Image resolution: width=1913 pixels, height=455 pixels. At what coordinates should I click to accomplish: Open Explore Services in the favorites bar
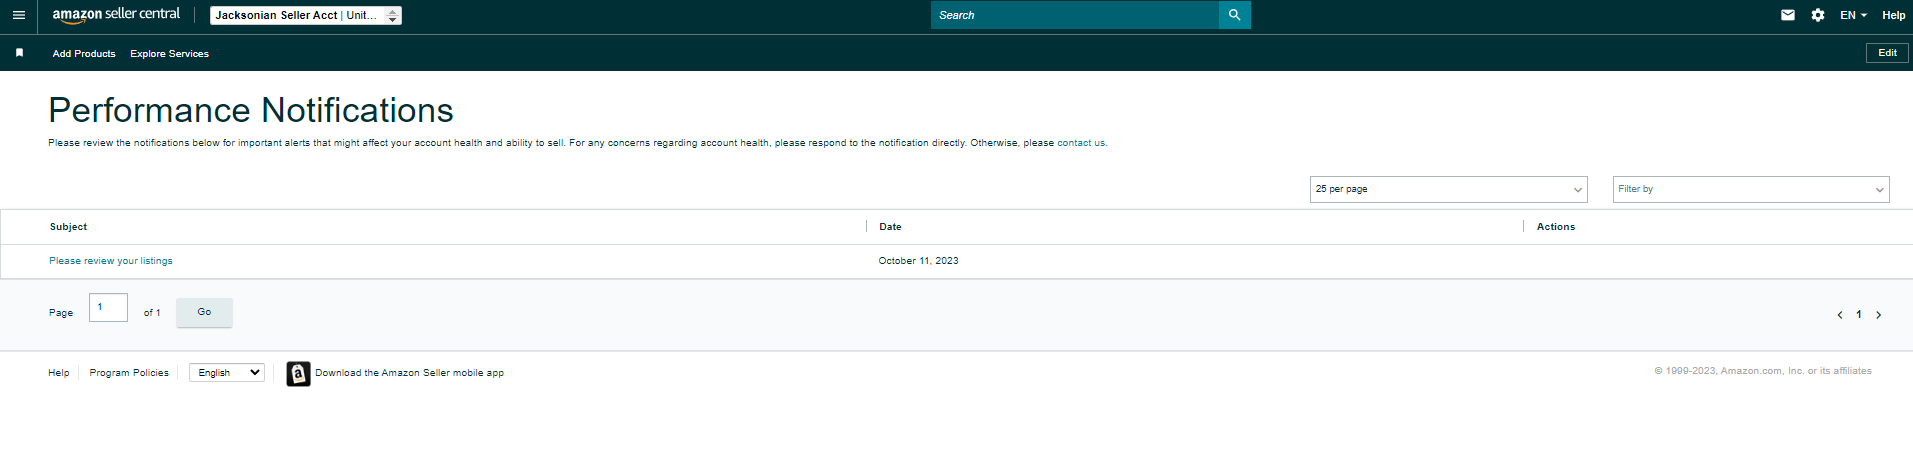[x=169, y=54]
